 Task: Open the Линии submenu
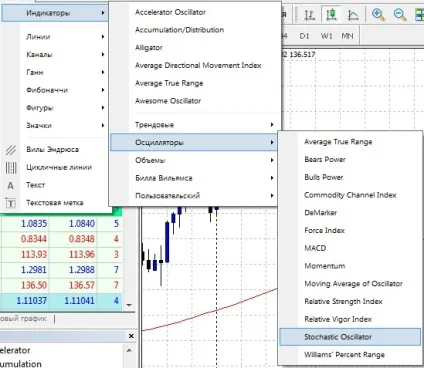pyautogui.click(x=64, y=37)
